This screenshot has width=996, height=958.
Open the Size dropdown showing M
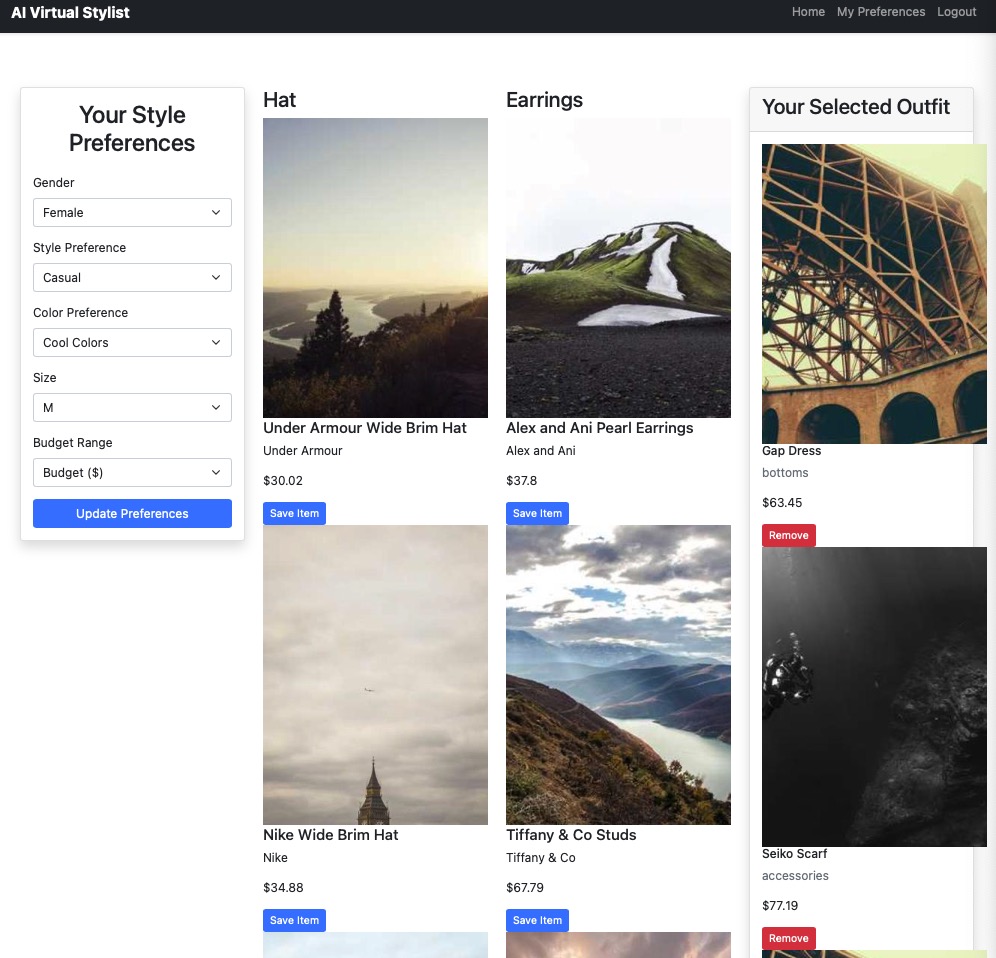[132, 407]
